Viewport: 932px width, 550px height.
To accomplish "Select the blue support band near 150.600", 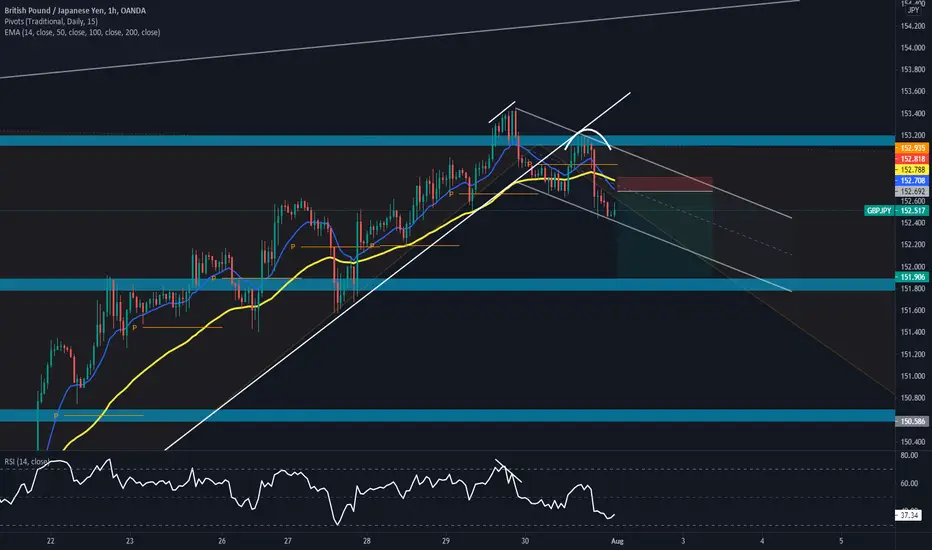I will [x=447, y=416].
